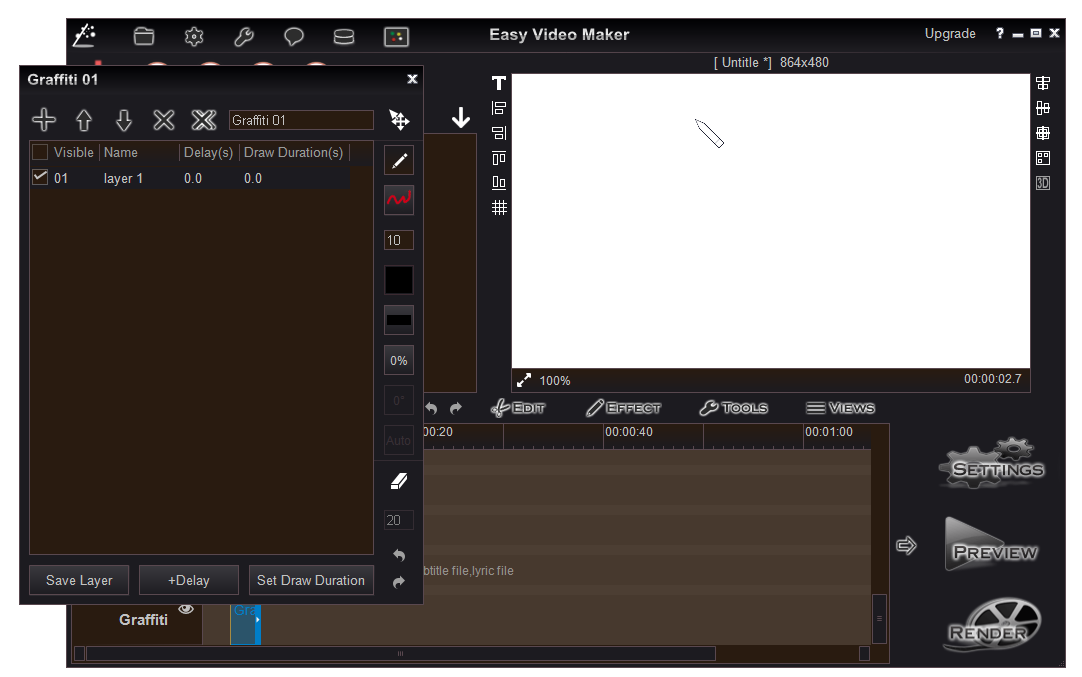The image size is (1082, 677).
Task: Toggle fullscreen expand icon under preview
Action: tap(524, 380)
